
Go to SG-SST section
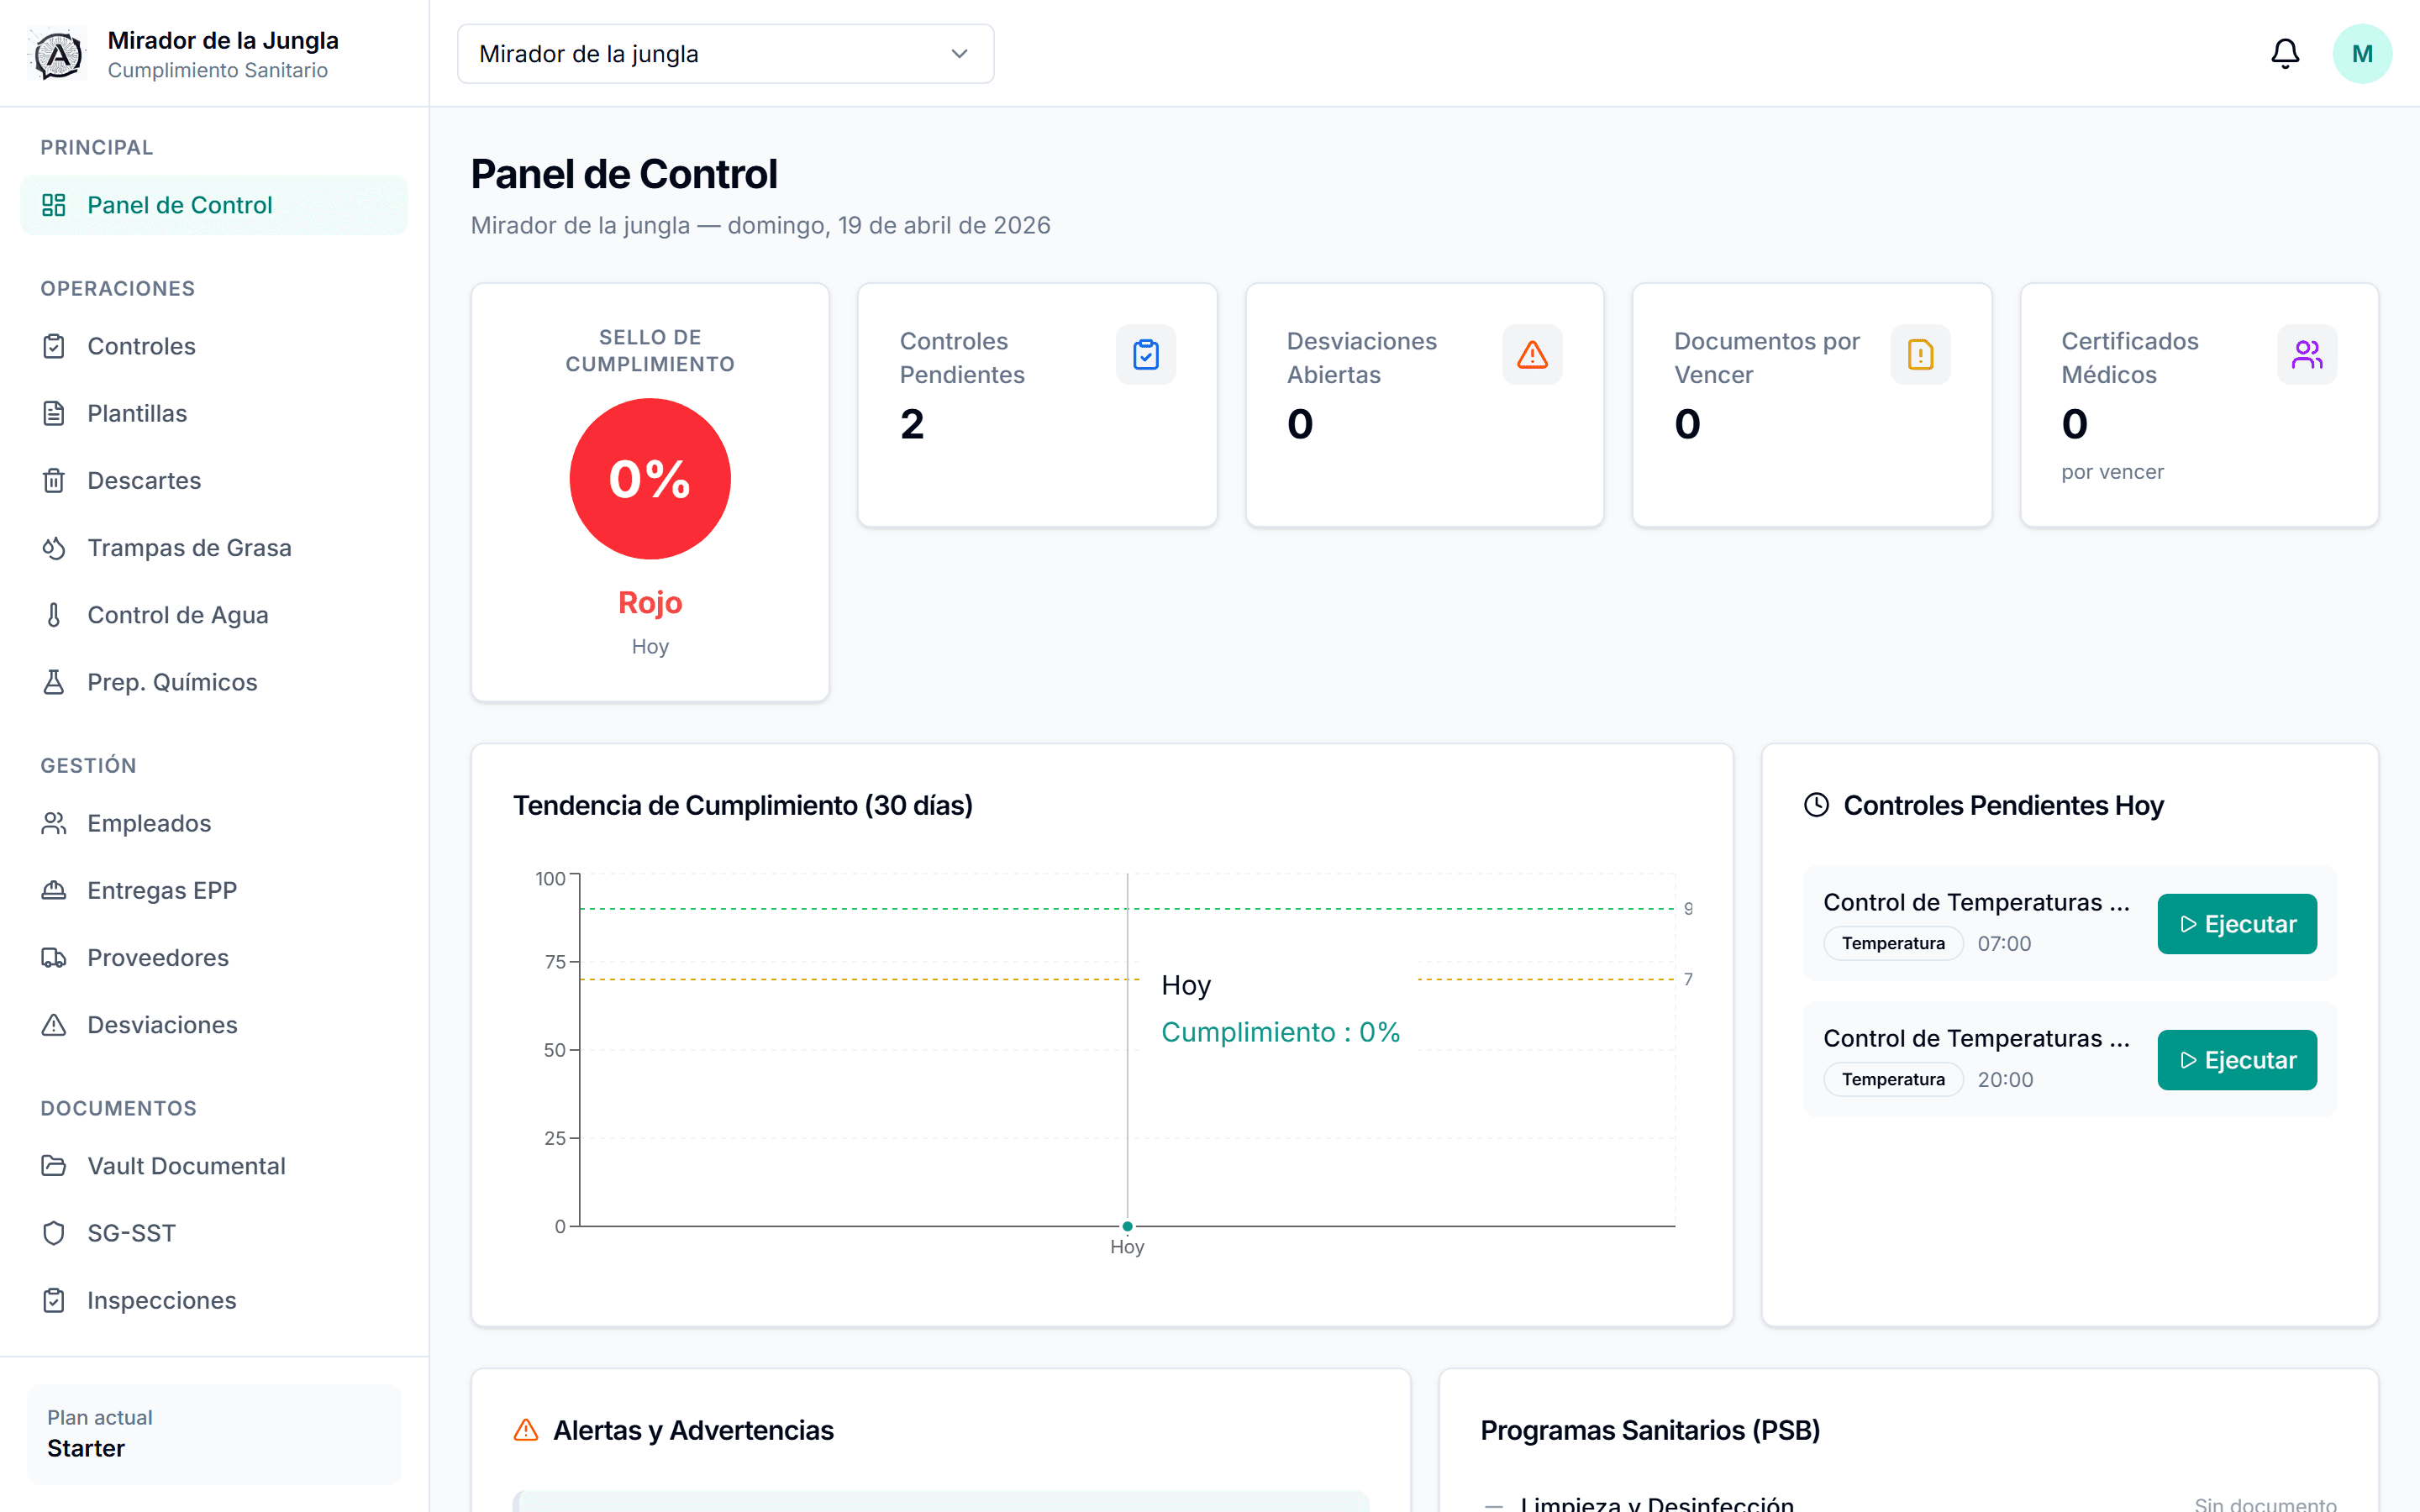(x=214, y=1233)
